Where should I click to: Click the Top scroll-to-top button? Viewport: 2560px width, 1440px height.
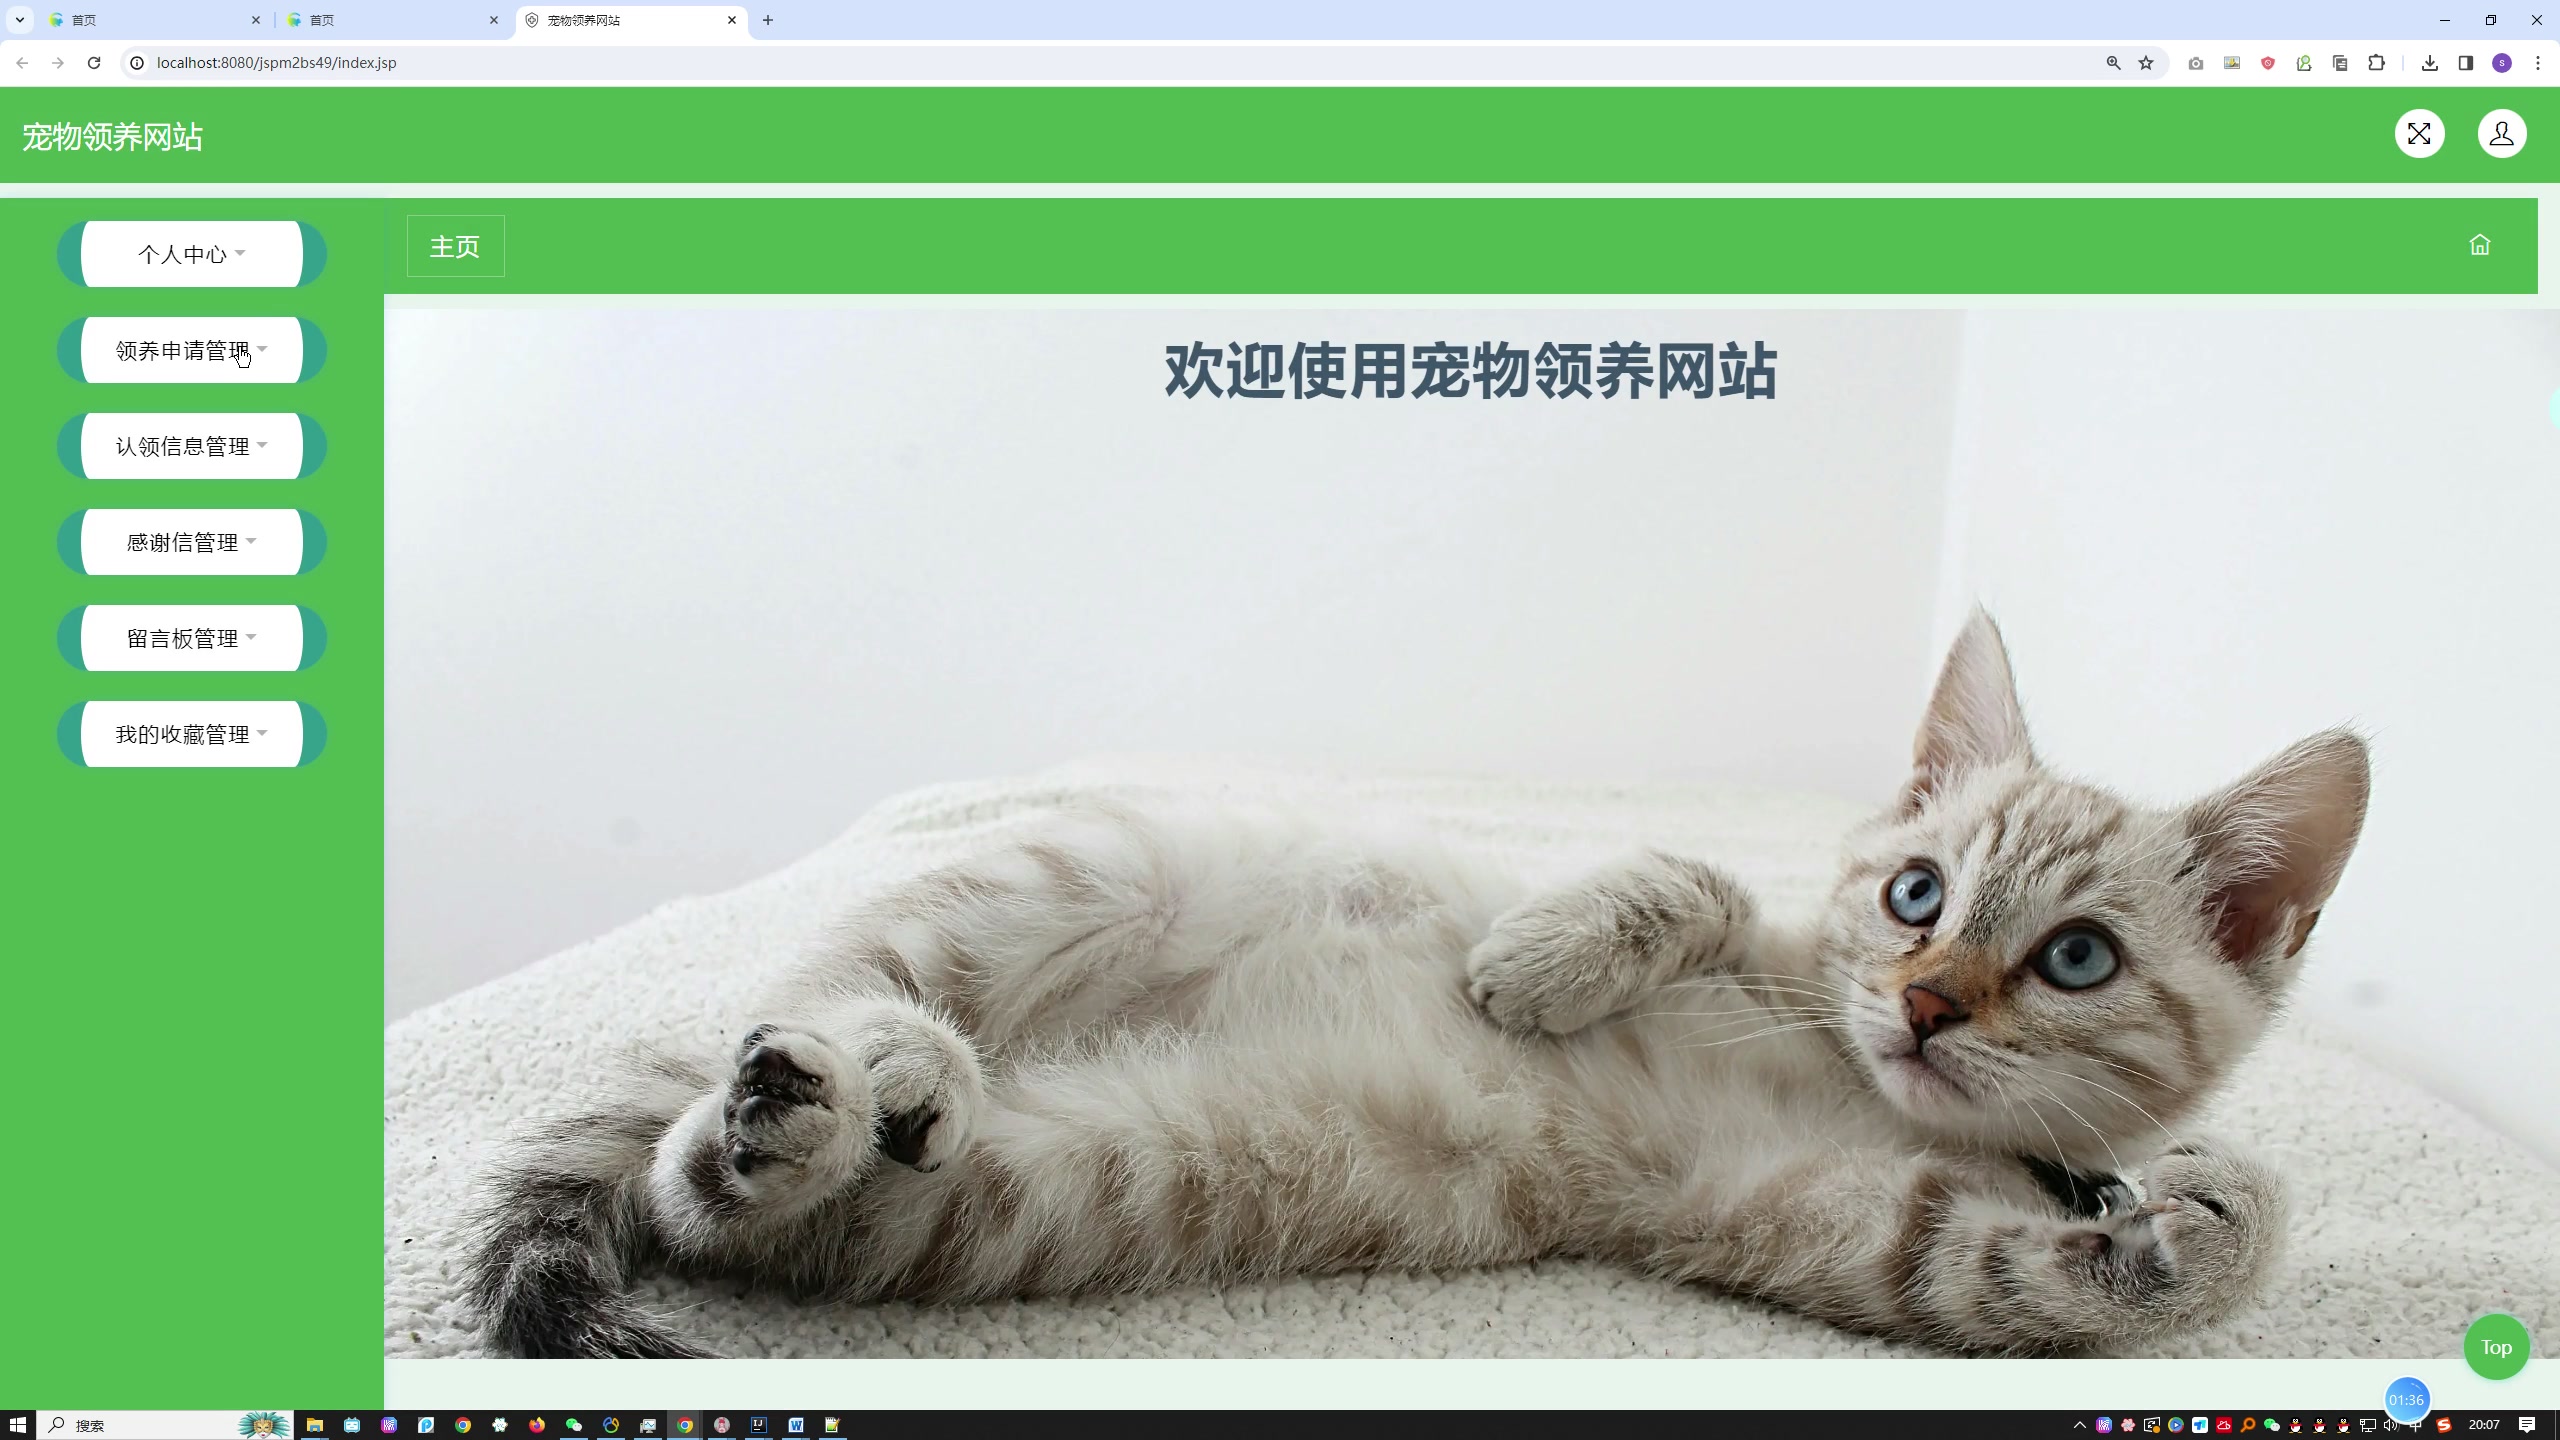click(x=2497, y=1347)
